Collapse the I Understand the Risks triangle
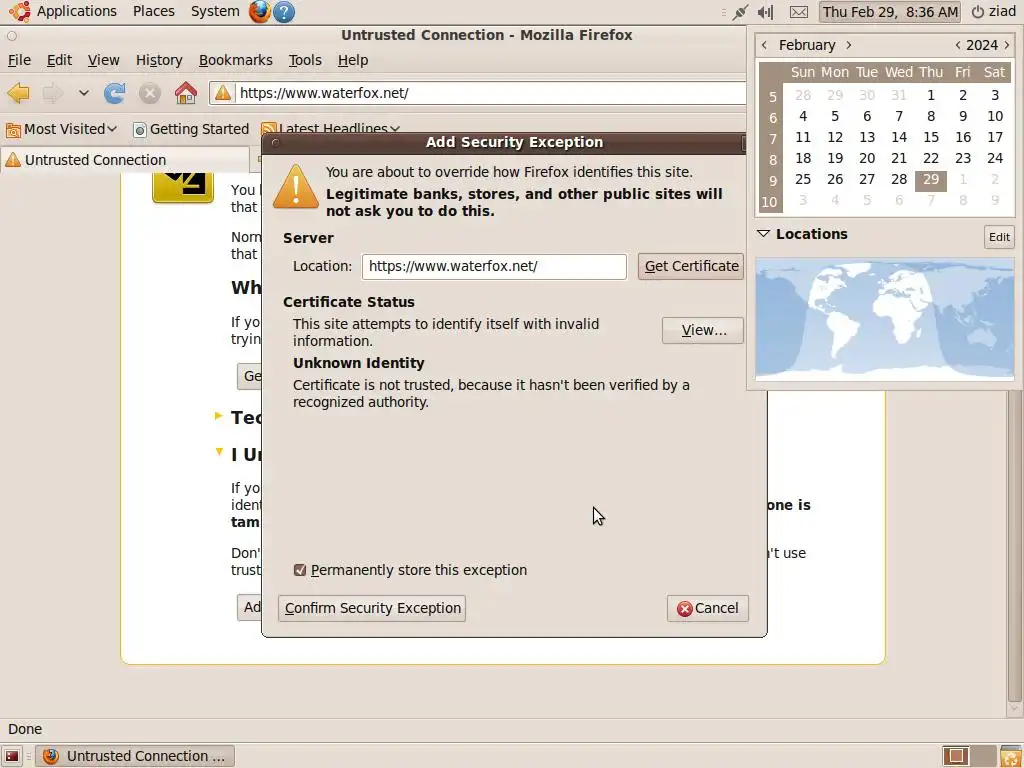 tap(219, 452)
